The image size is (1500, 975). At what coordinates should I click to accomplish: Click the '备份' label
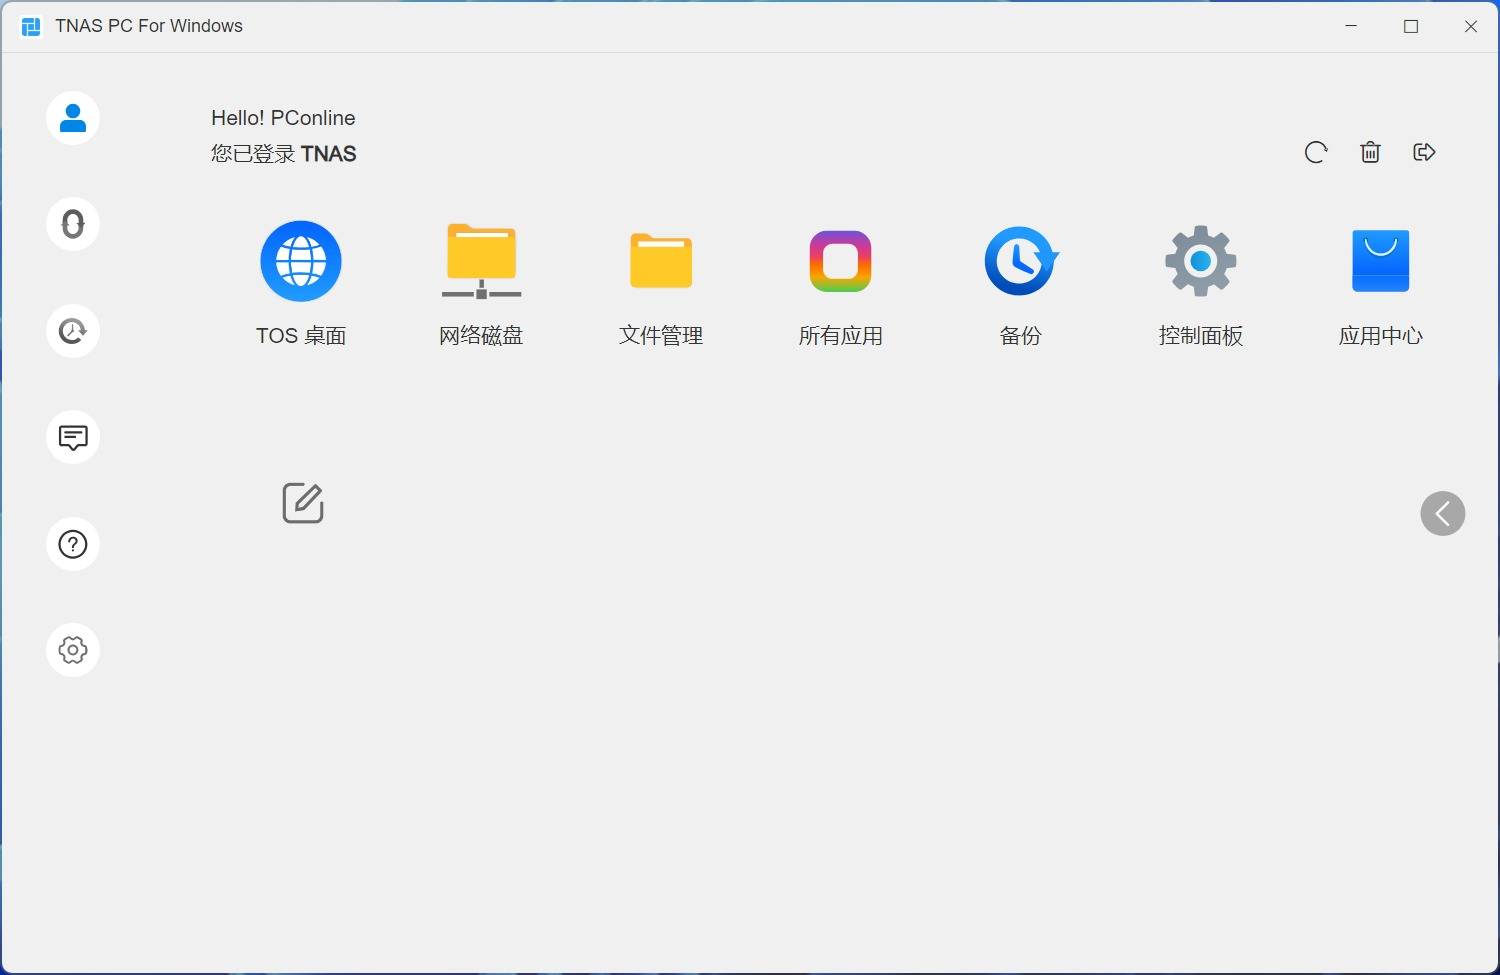click(x=1021, y=336)
